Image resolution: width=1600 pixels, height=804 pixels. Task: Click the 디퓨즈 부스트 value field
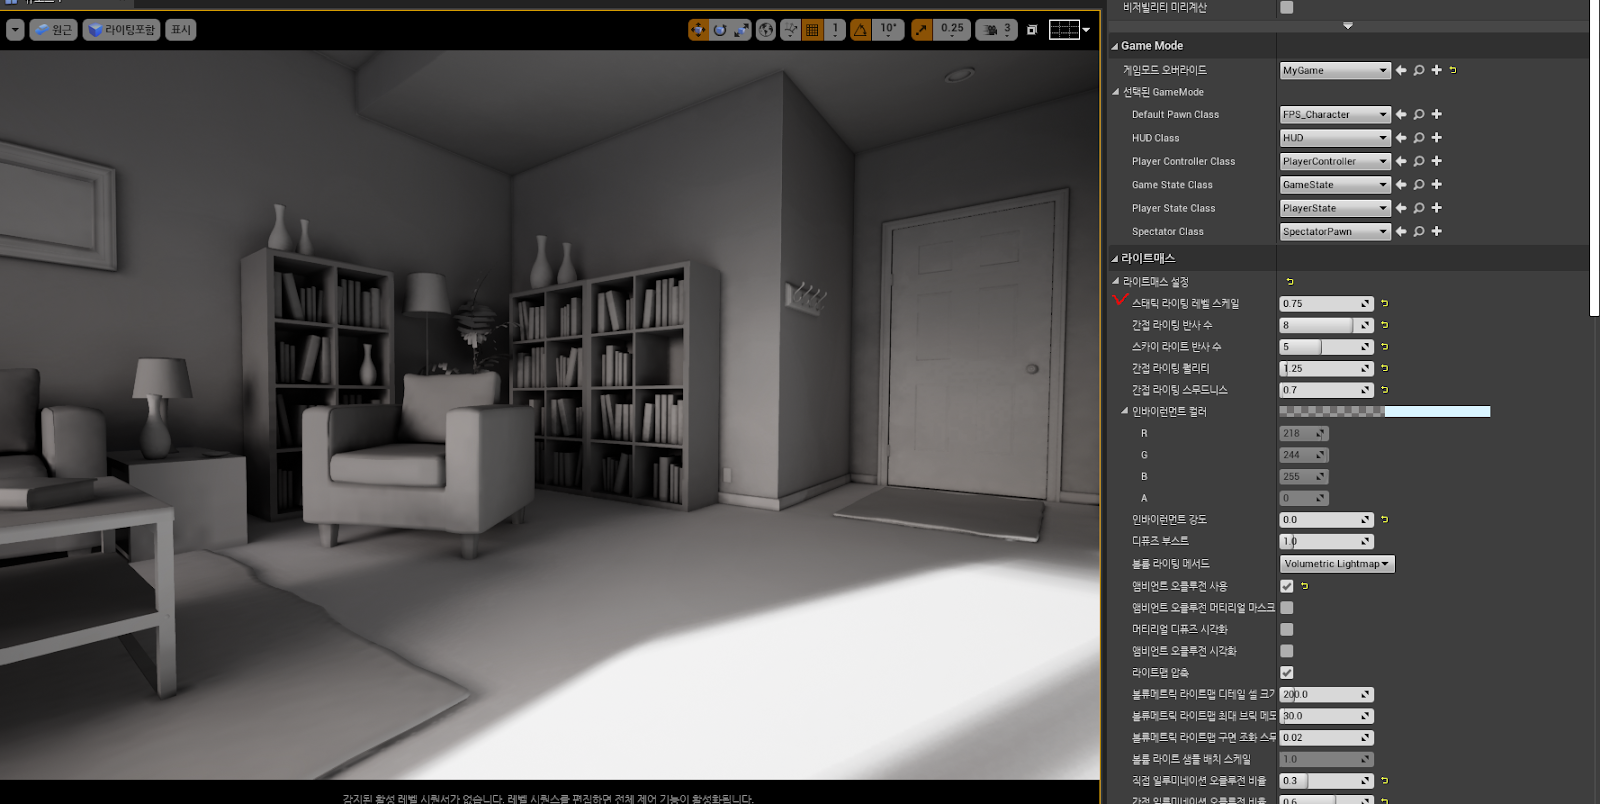click(1327, 541)
